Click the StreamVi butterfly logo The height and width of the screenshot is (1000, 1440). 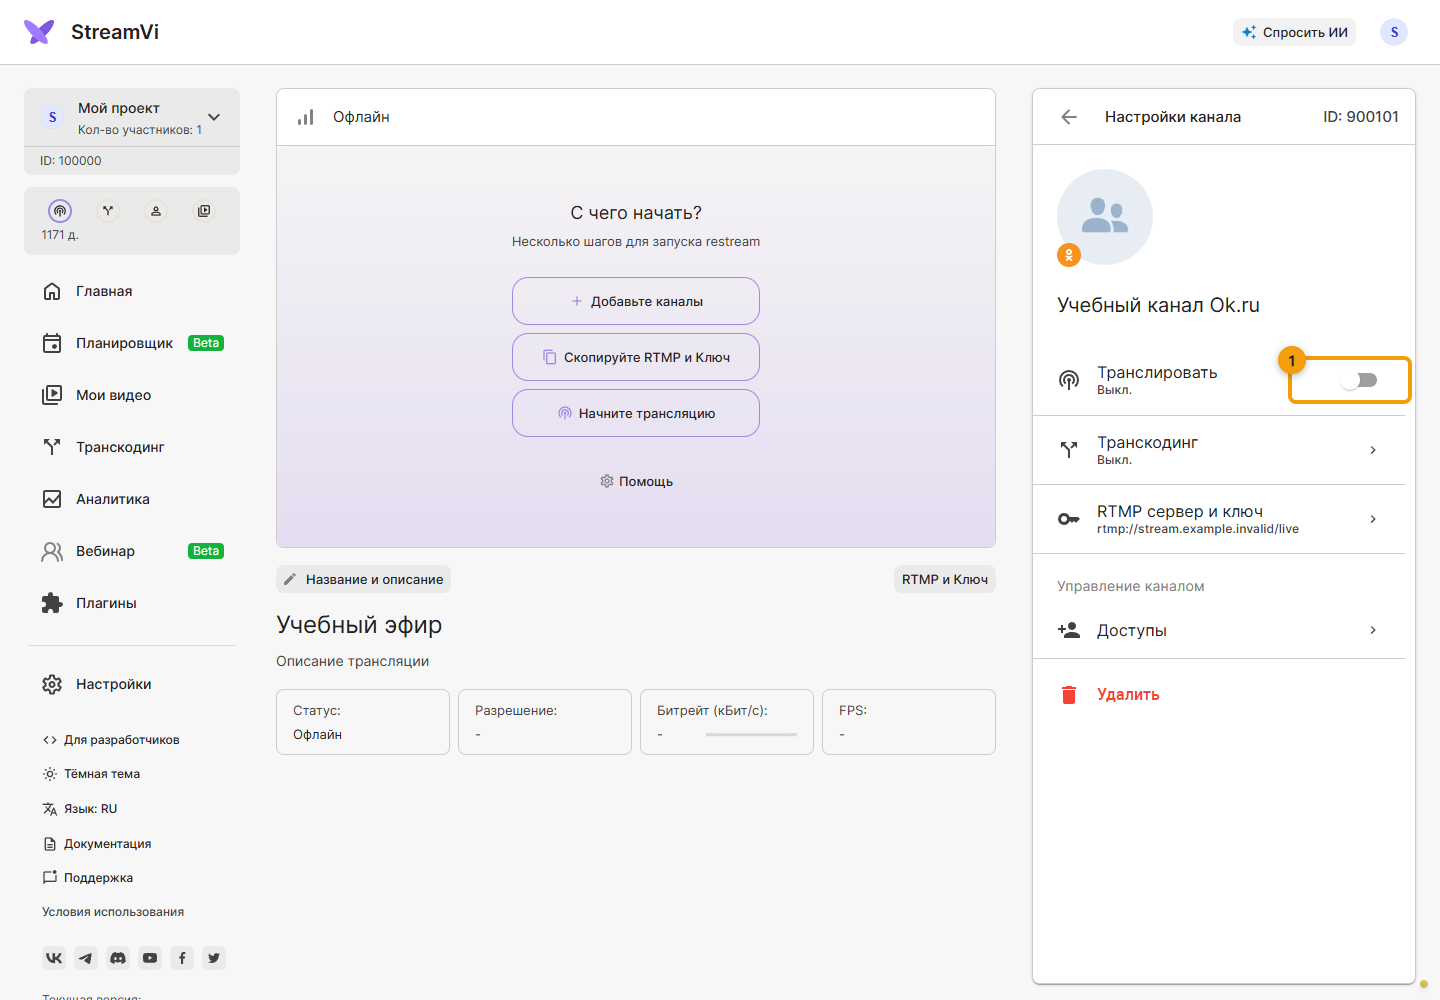[x=39, y=32]
